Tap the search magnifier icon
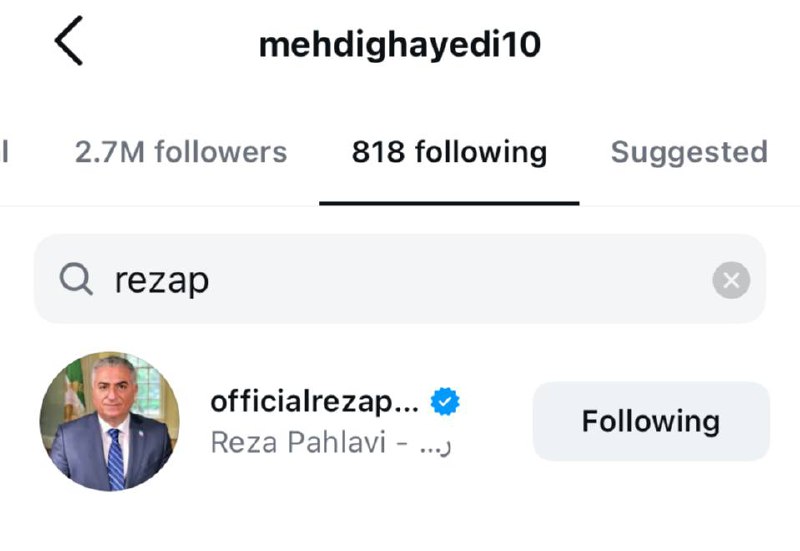This screenshot has height=551, width=800. pos(76,279)
